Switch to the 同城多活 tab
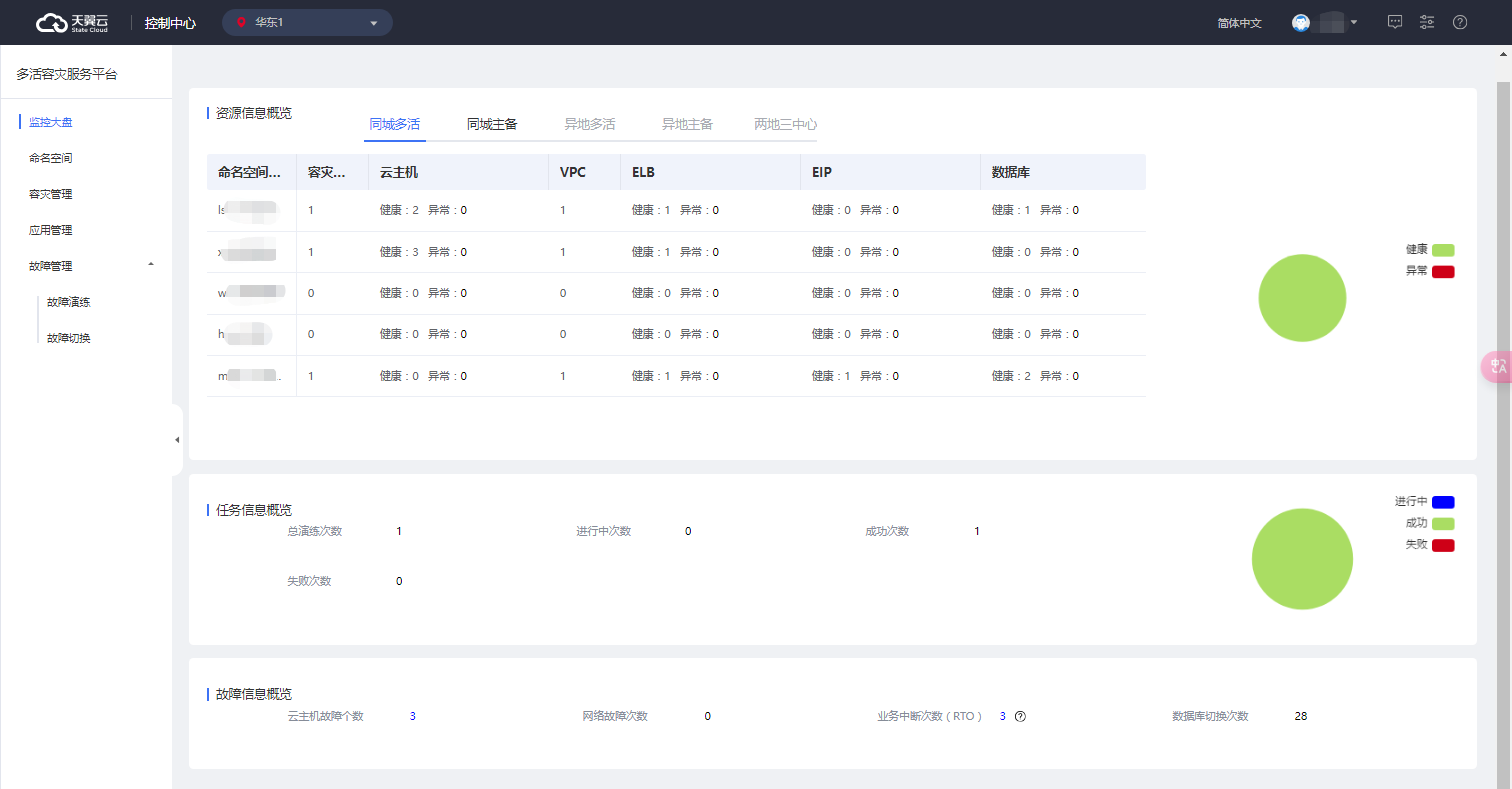This screenshot has height=789, width=1512. (394, 125)
